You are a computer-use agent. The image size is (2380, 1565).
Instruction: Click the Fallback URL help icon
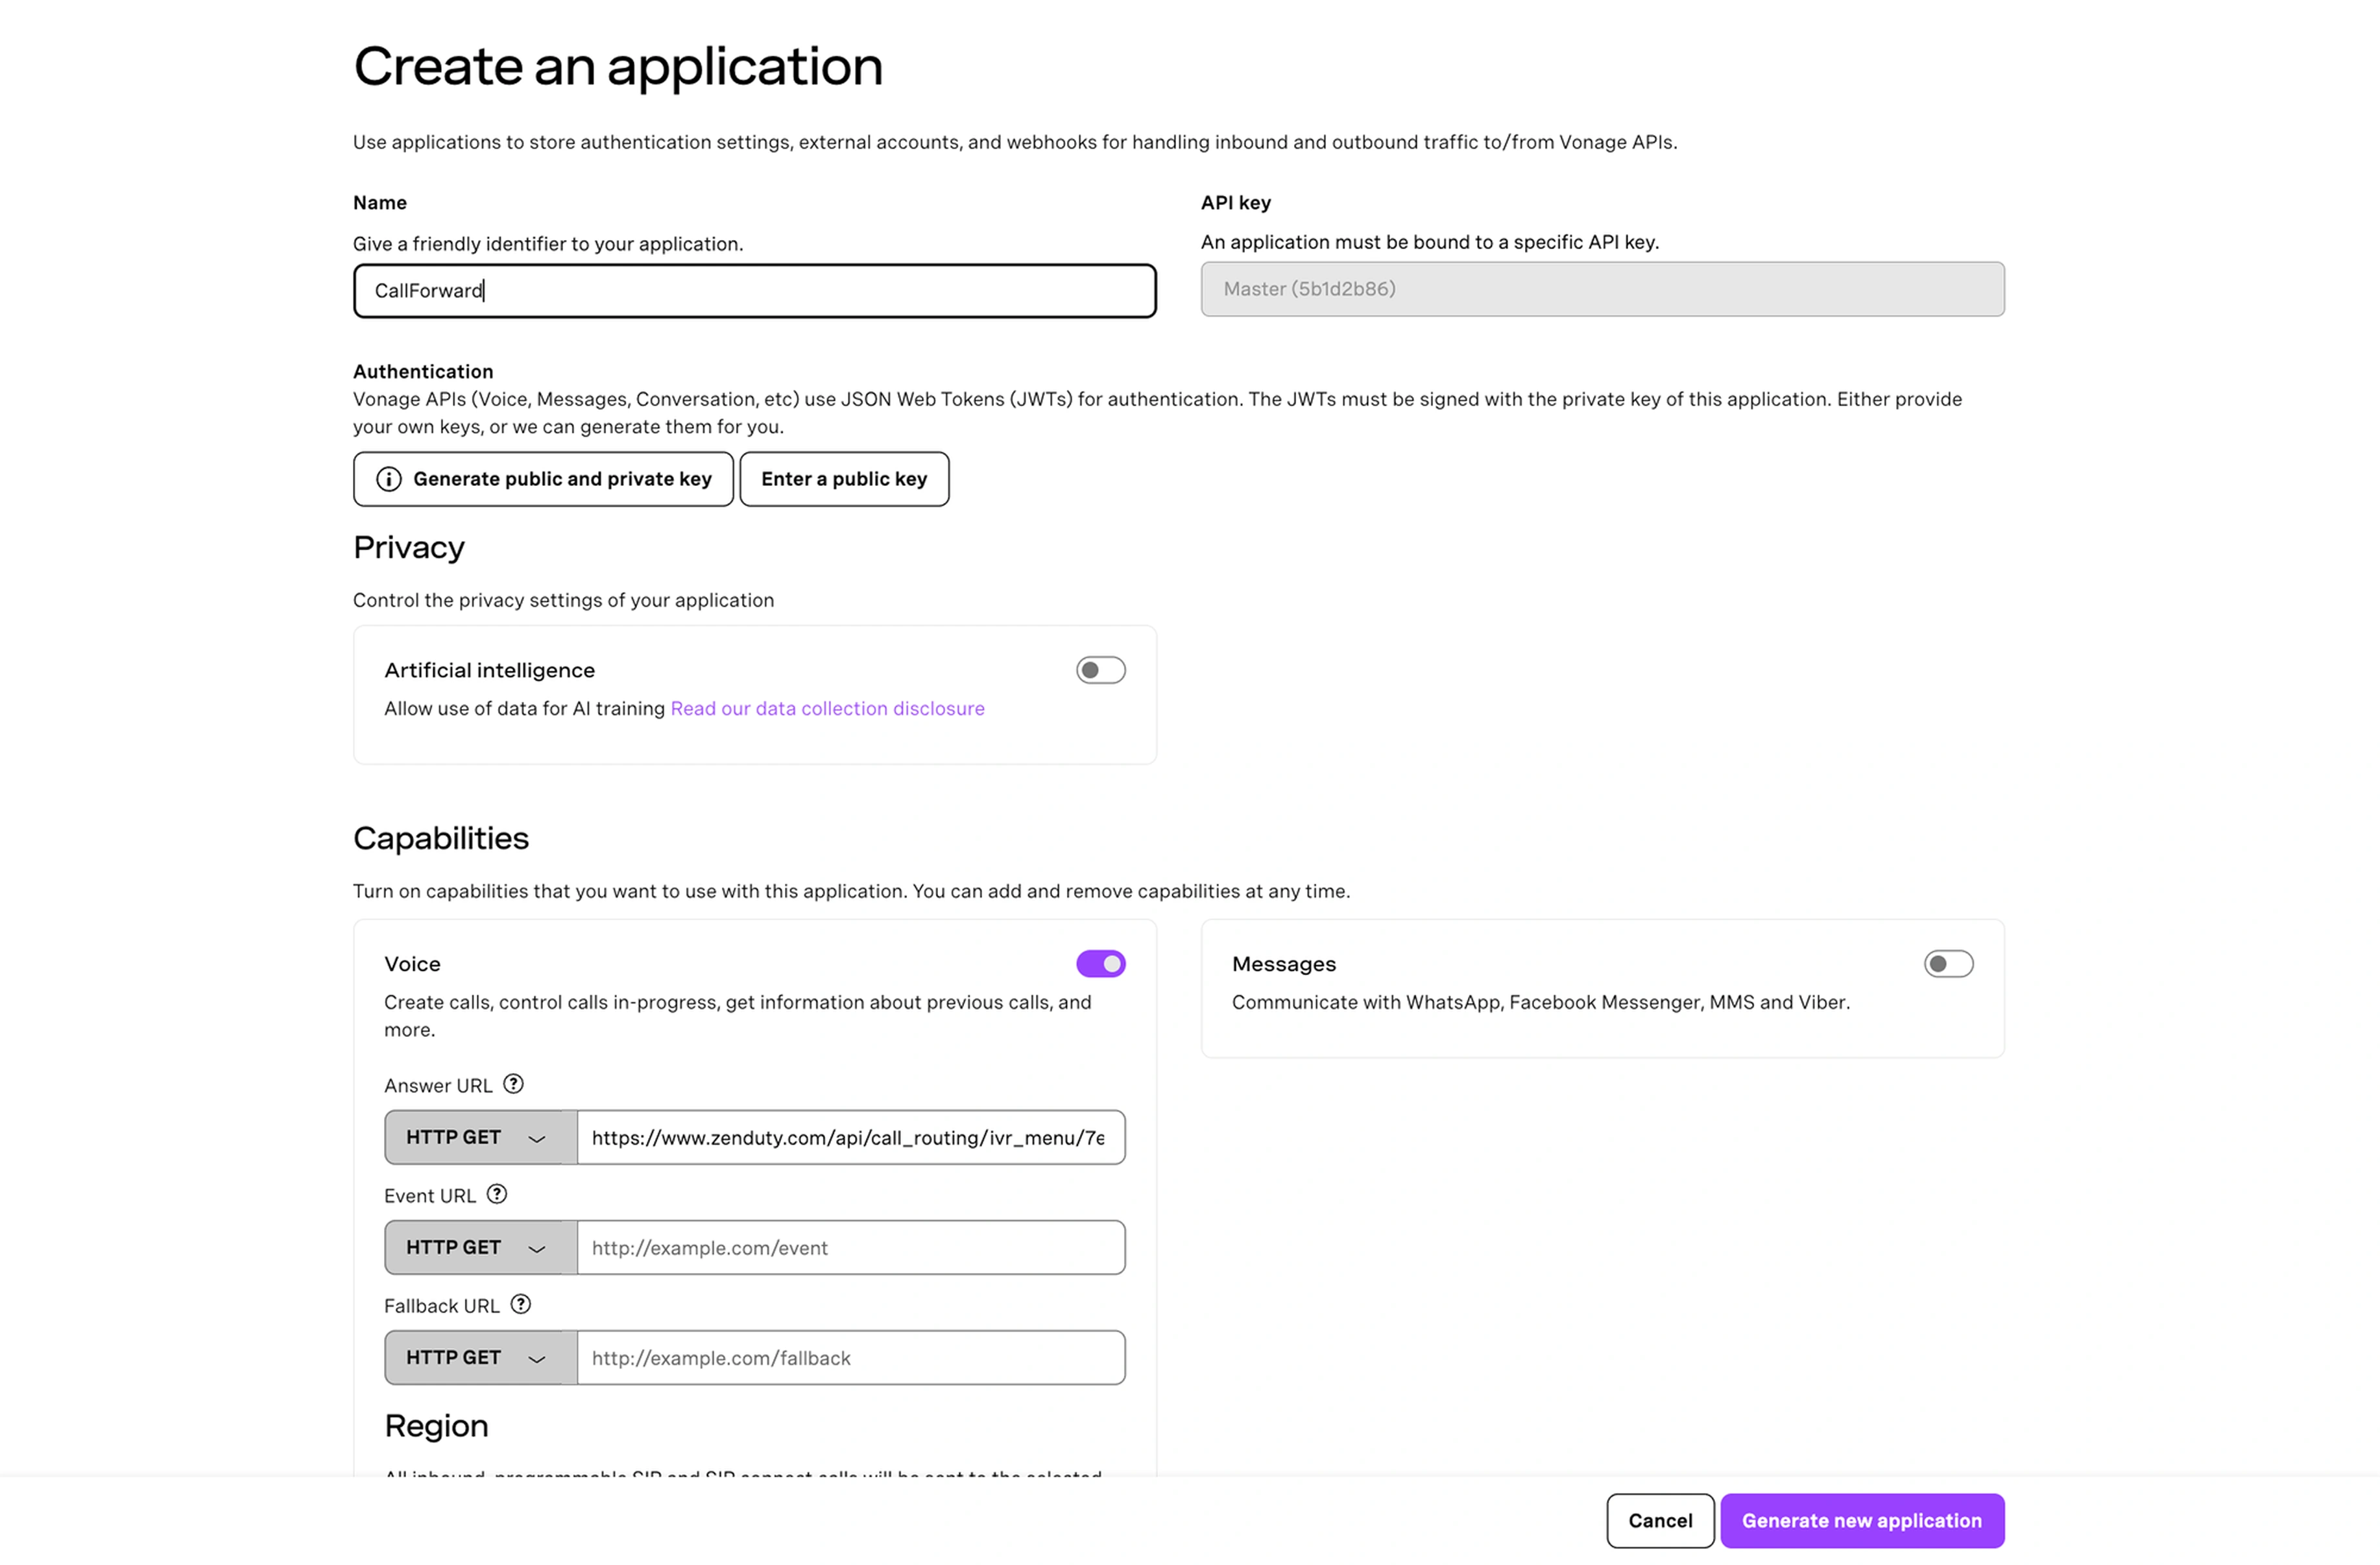pos(521,1304)
